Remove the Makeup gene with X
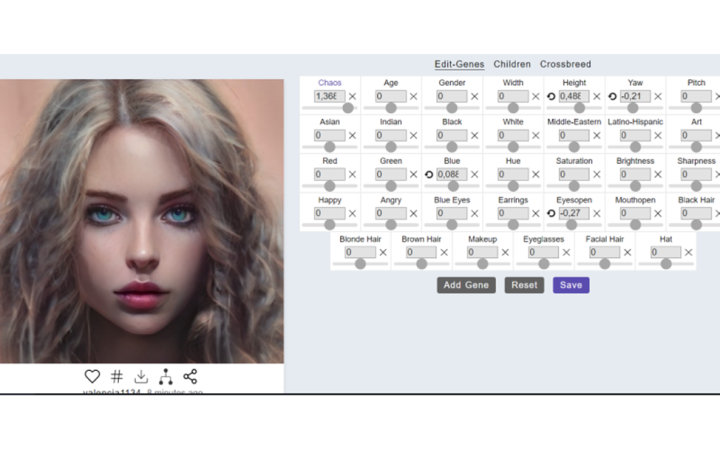The image size is (720, 450). (505, 253)
